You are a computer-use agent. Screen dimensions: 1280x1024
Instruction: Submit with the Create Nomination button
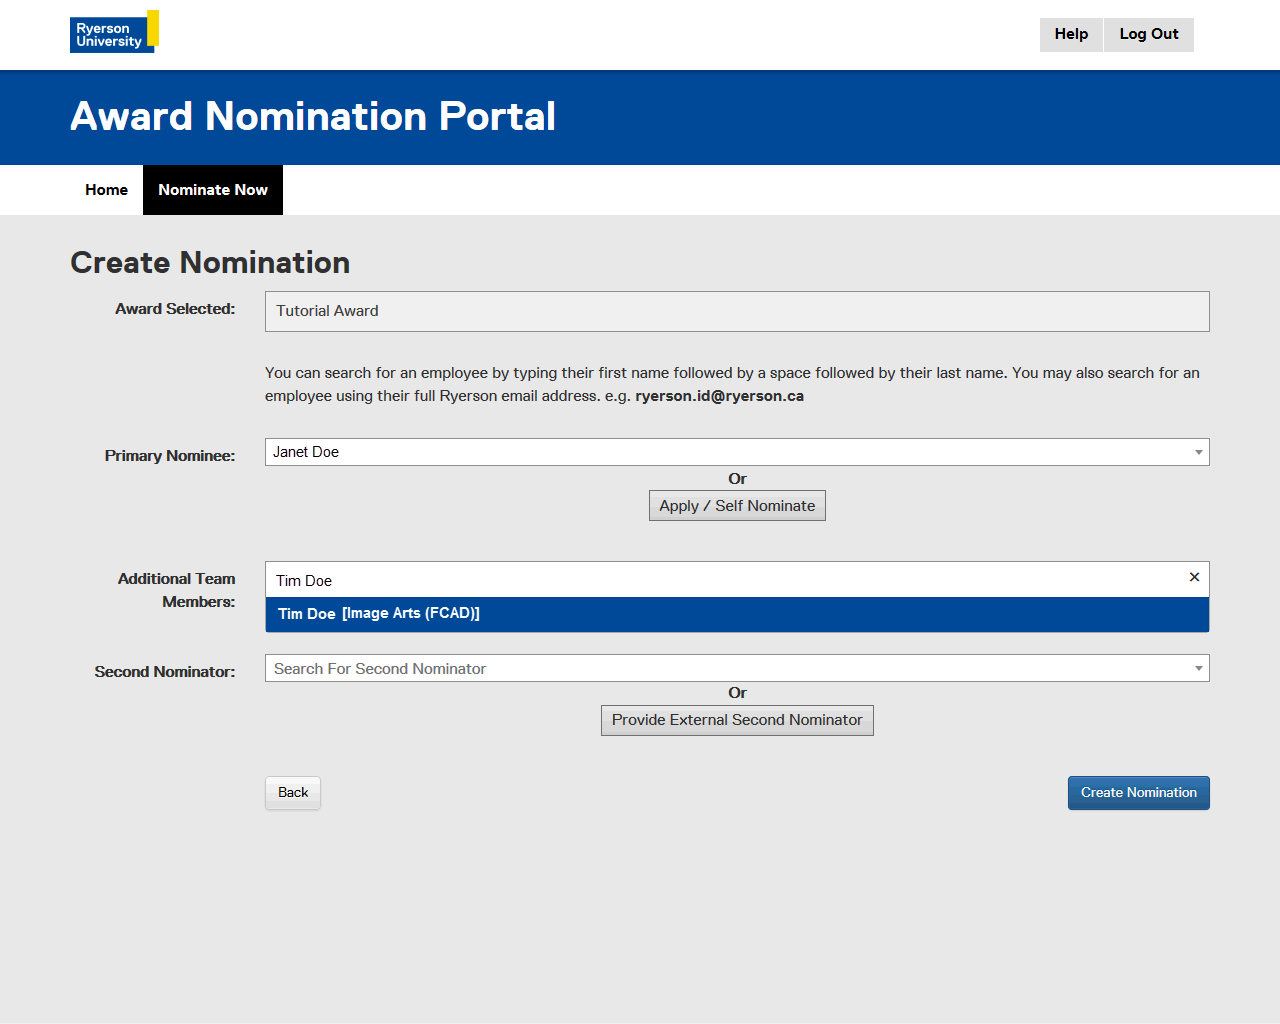pos(1138,793)
